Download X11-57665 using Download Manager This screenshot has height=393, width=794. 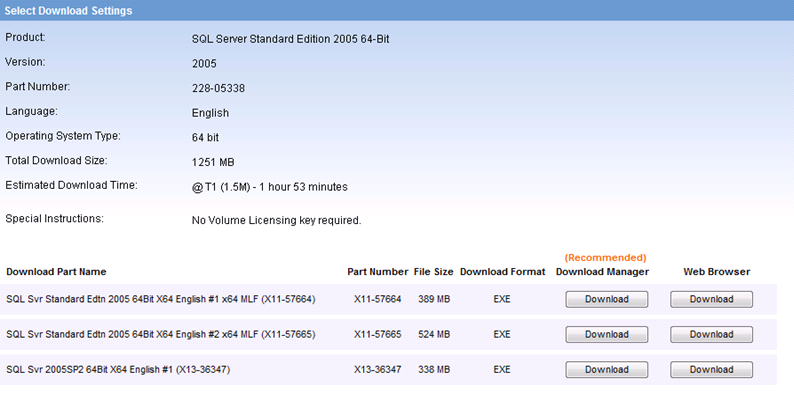tap(607, 335)
